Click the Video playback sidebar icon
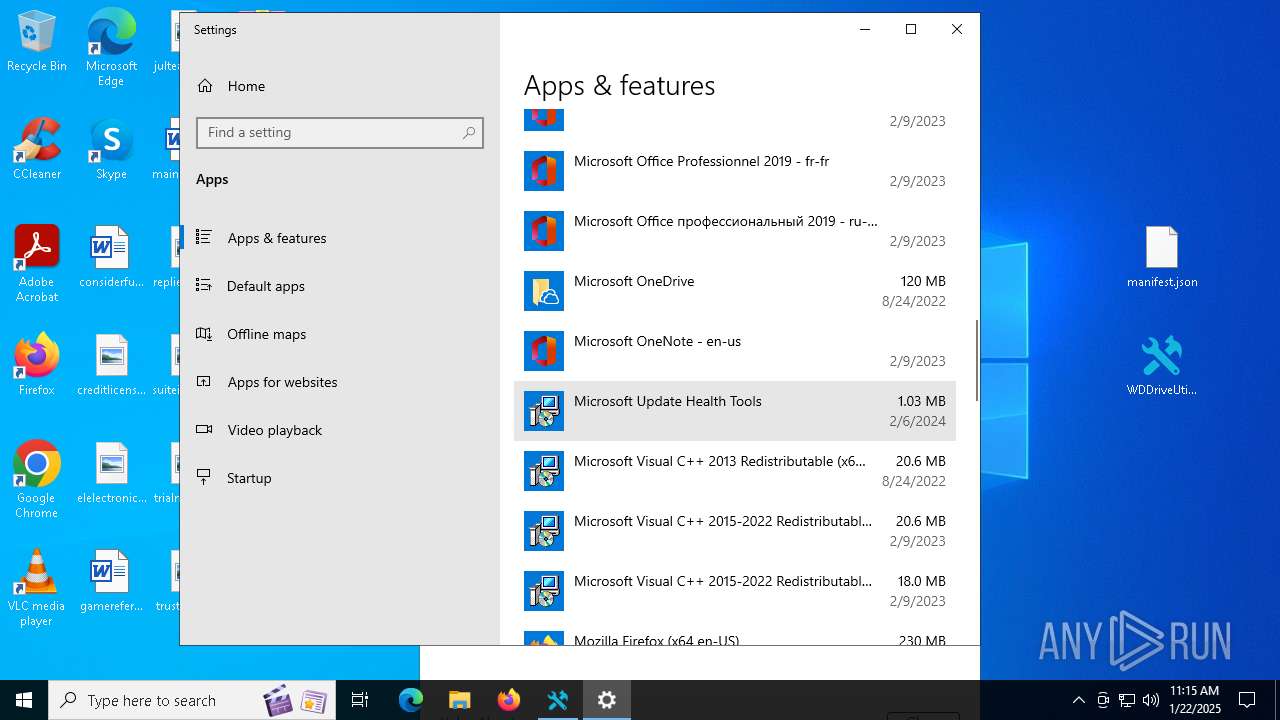1280x720 pixels. point(204,429)
